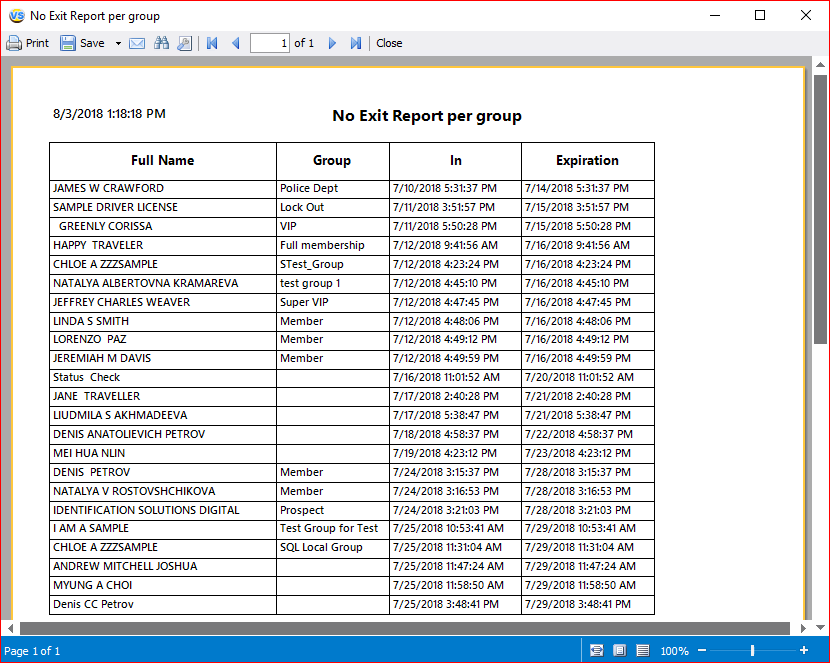The image size is (830, 663).
Task: Go to previous page arrow
Action: pos(236,43)
